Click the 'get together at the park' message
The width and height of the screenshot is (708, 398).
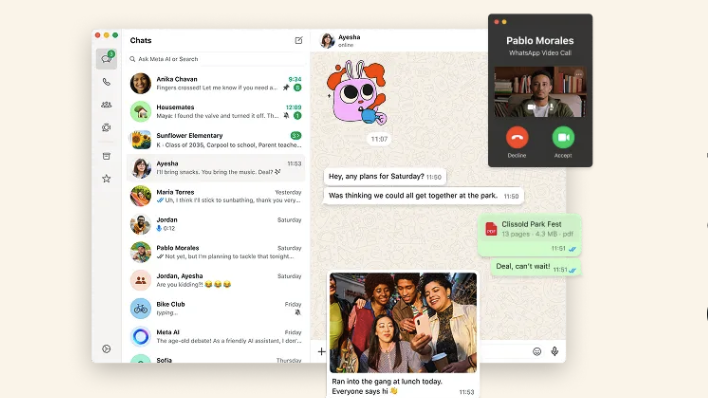424,196
